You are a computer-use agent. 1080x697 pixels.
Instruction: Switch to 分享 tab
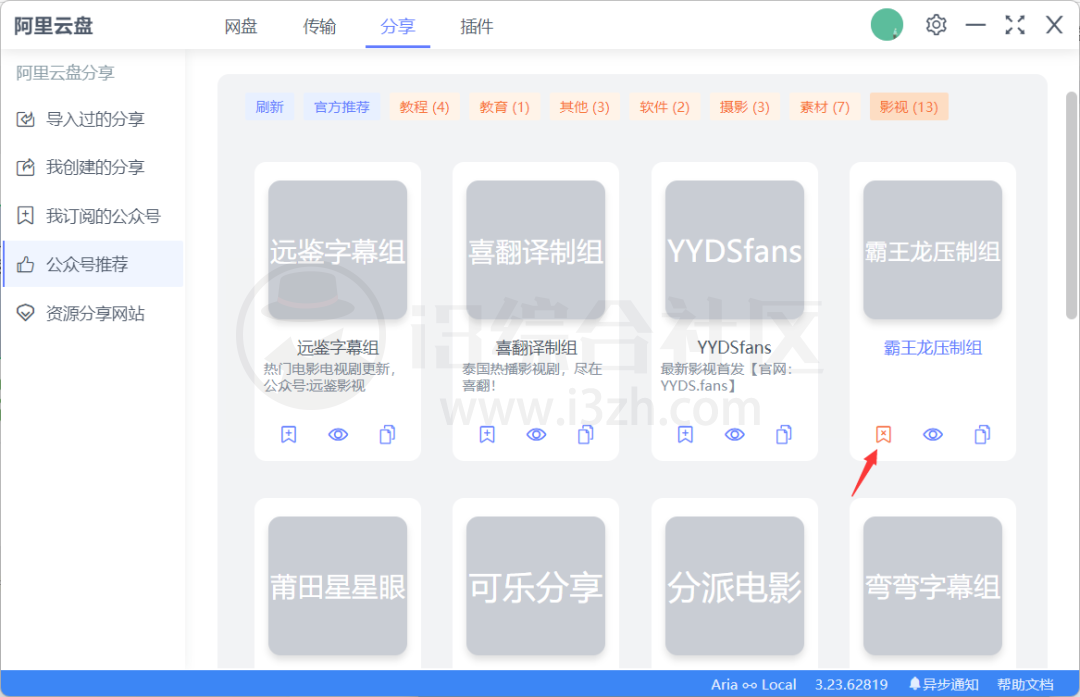397,27
